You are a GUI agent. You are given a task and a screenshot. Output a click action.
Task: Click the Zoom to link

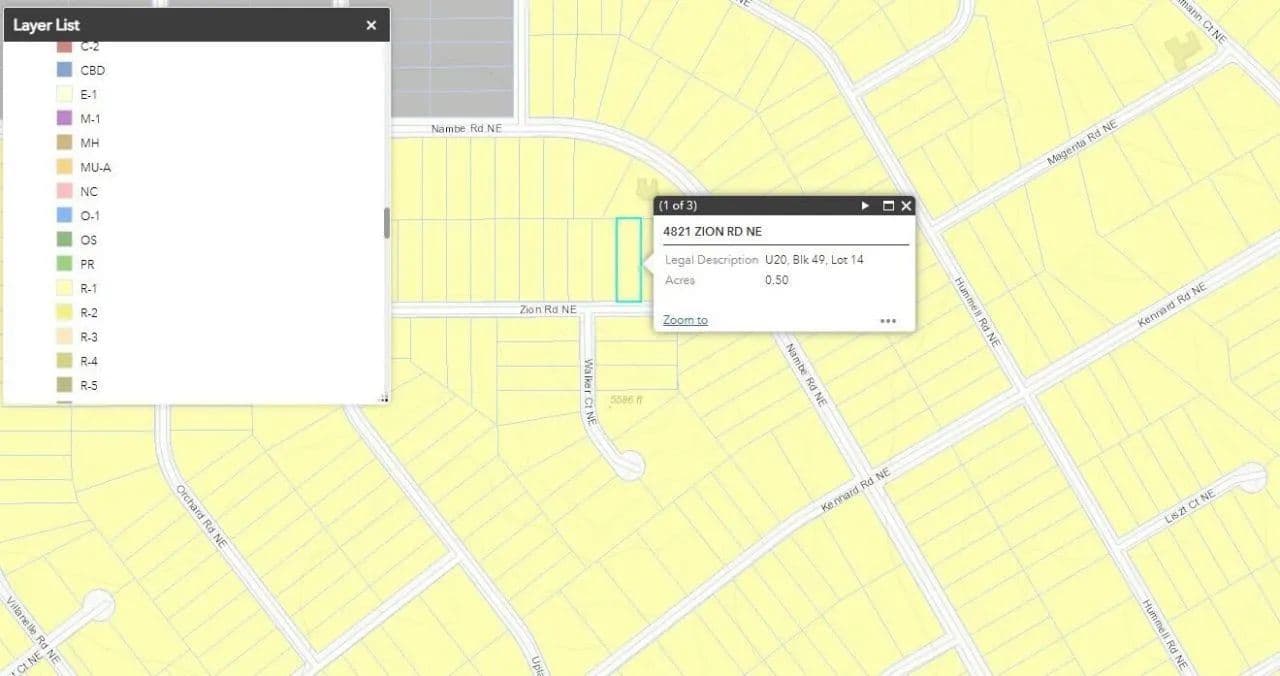click(x=685, y=320)
